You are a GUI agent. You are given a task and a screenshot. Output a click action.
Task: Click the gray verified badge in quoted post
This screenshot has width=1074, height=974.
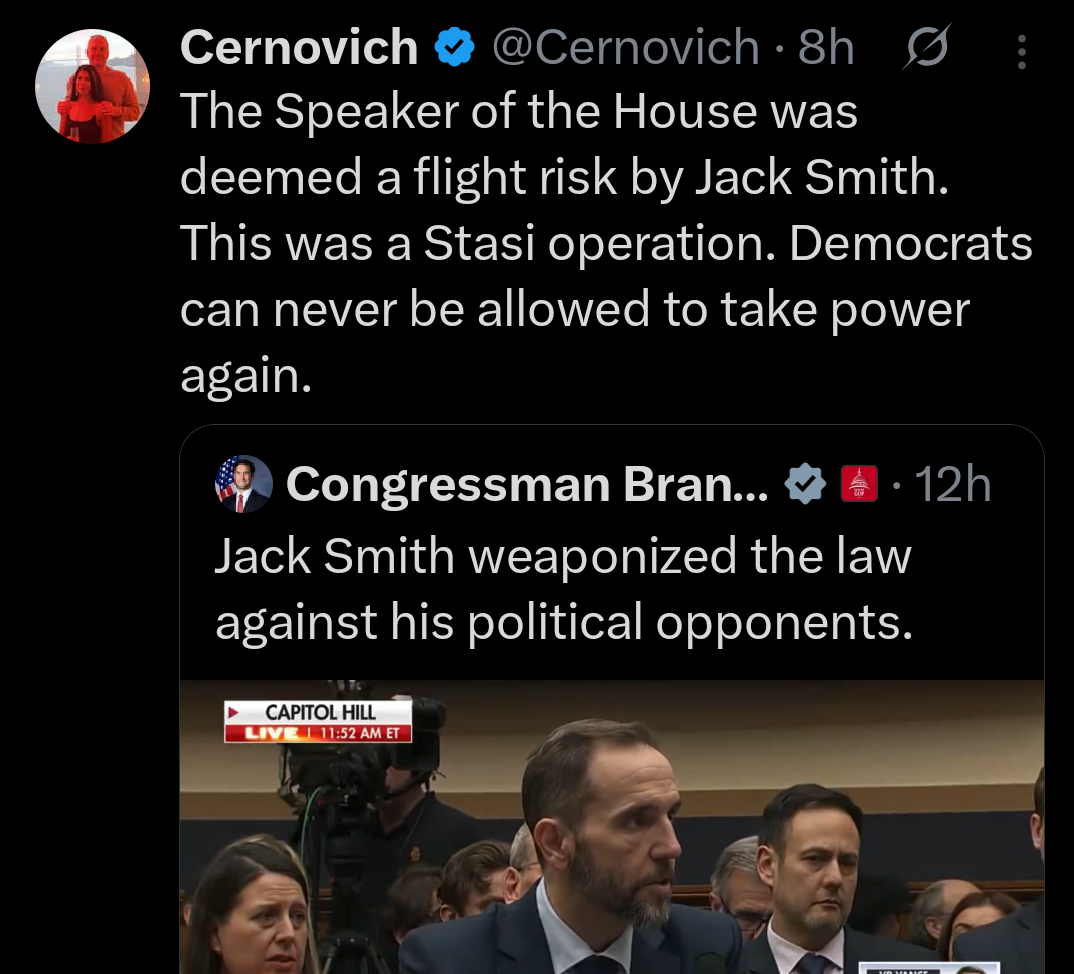804,484
